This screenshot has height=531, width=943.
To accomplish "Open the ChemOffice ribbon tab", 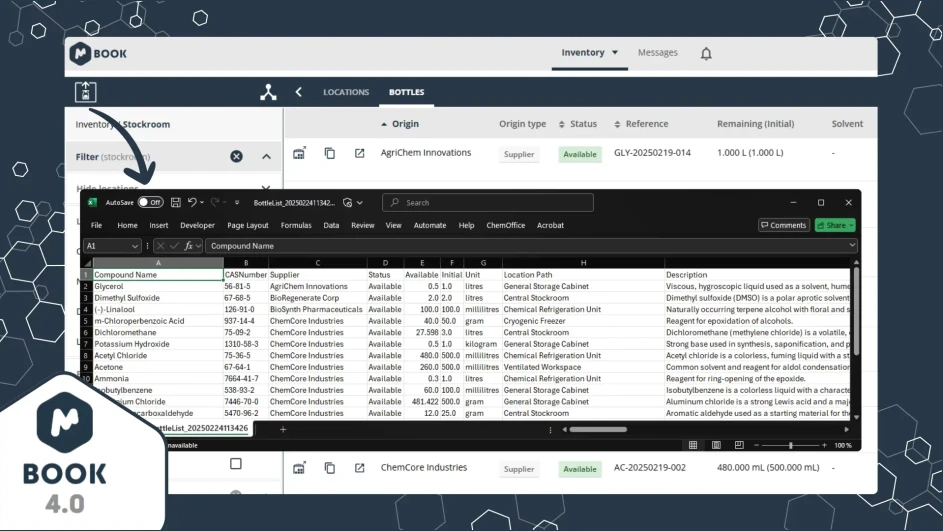I will click(505, 225).
